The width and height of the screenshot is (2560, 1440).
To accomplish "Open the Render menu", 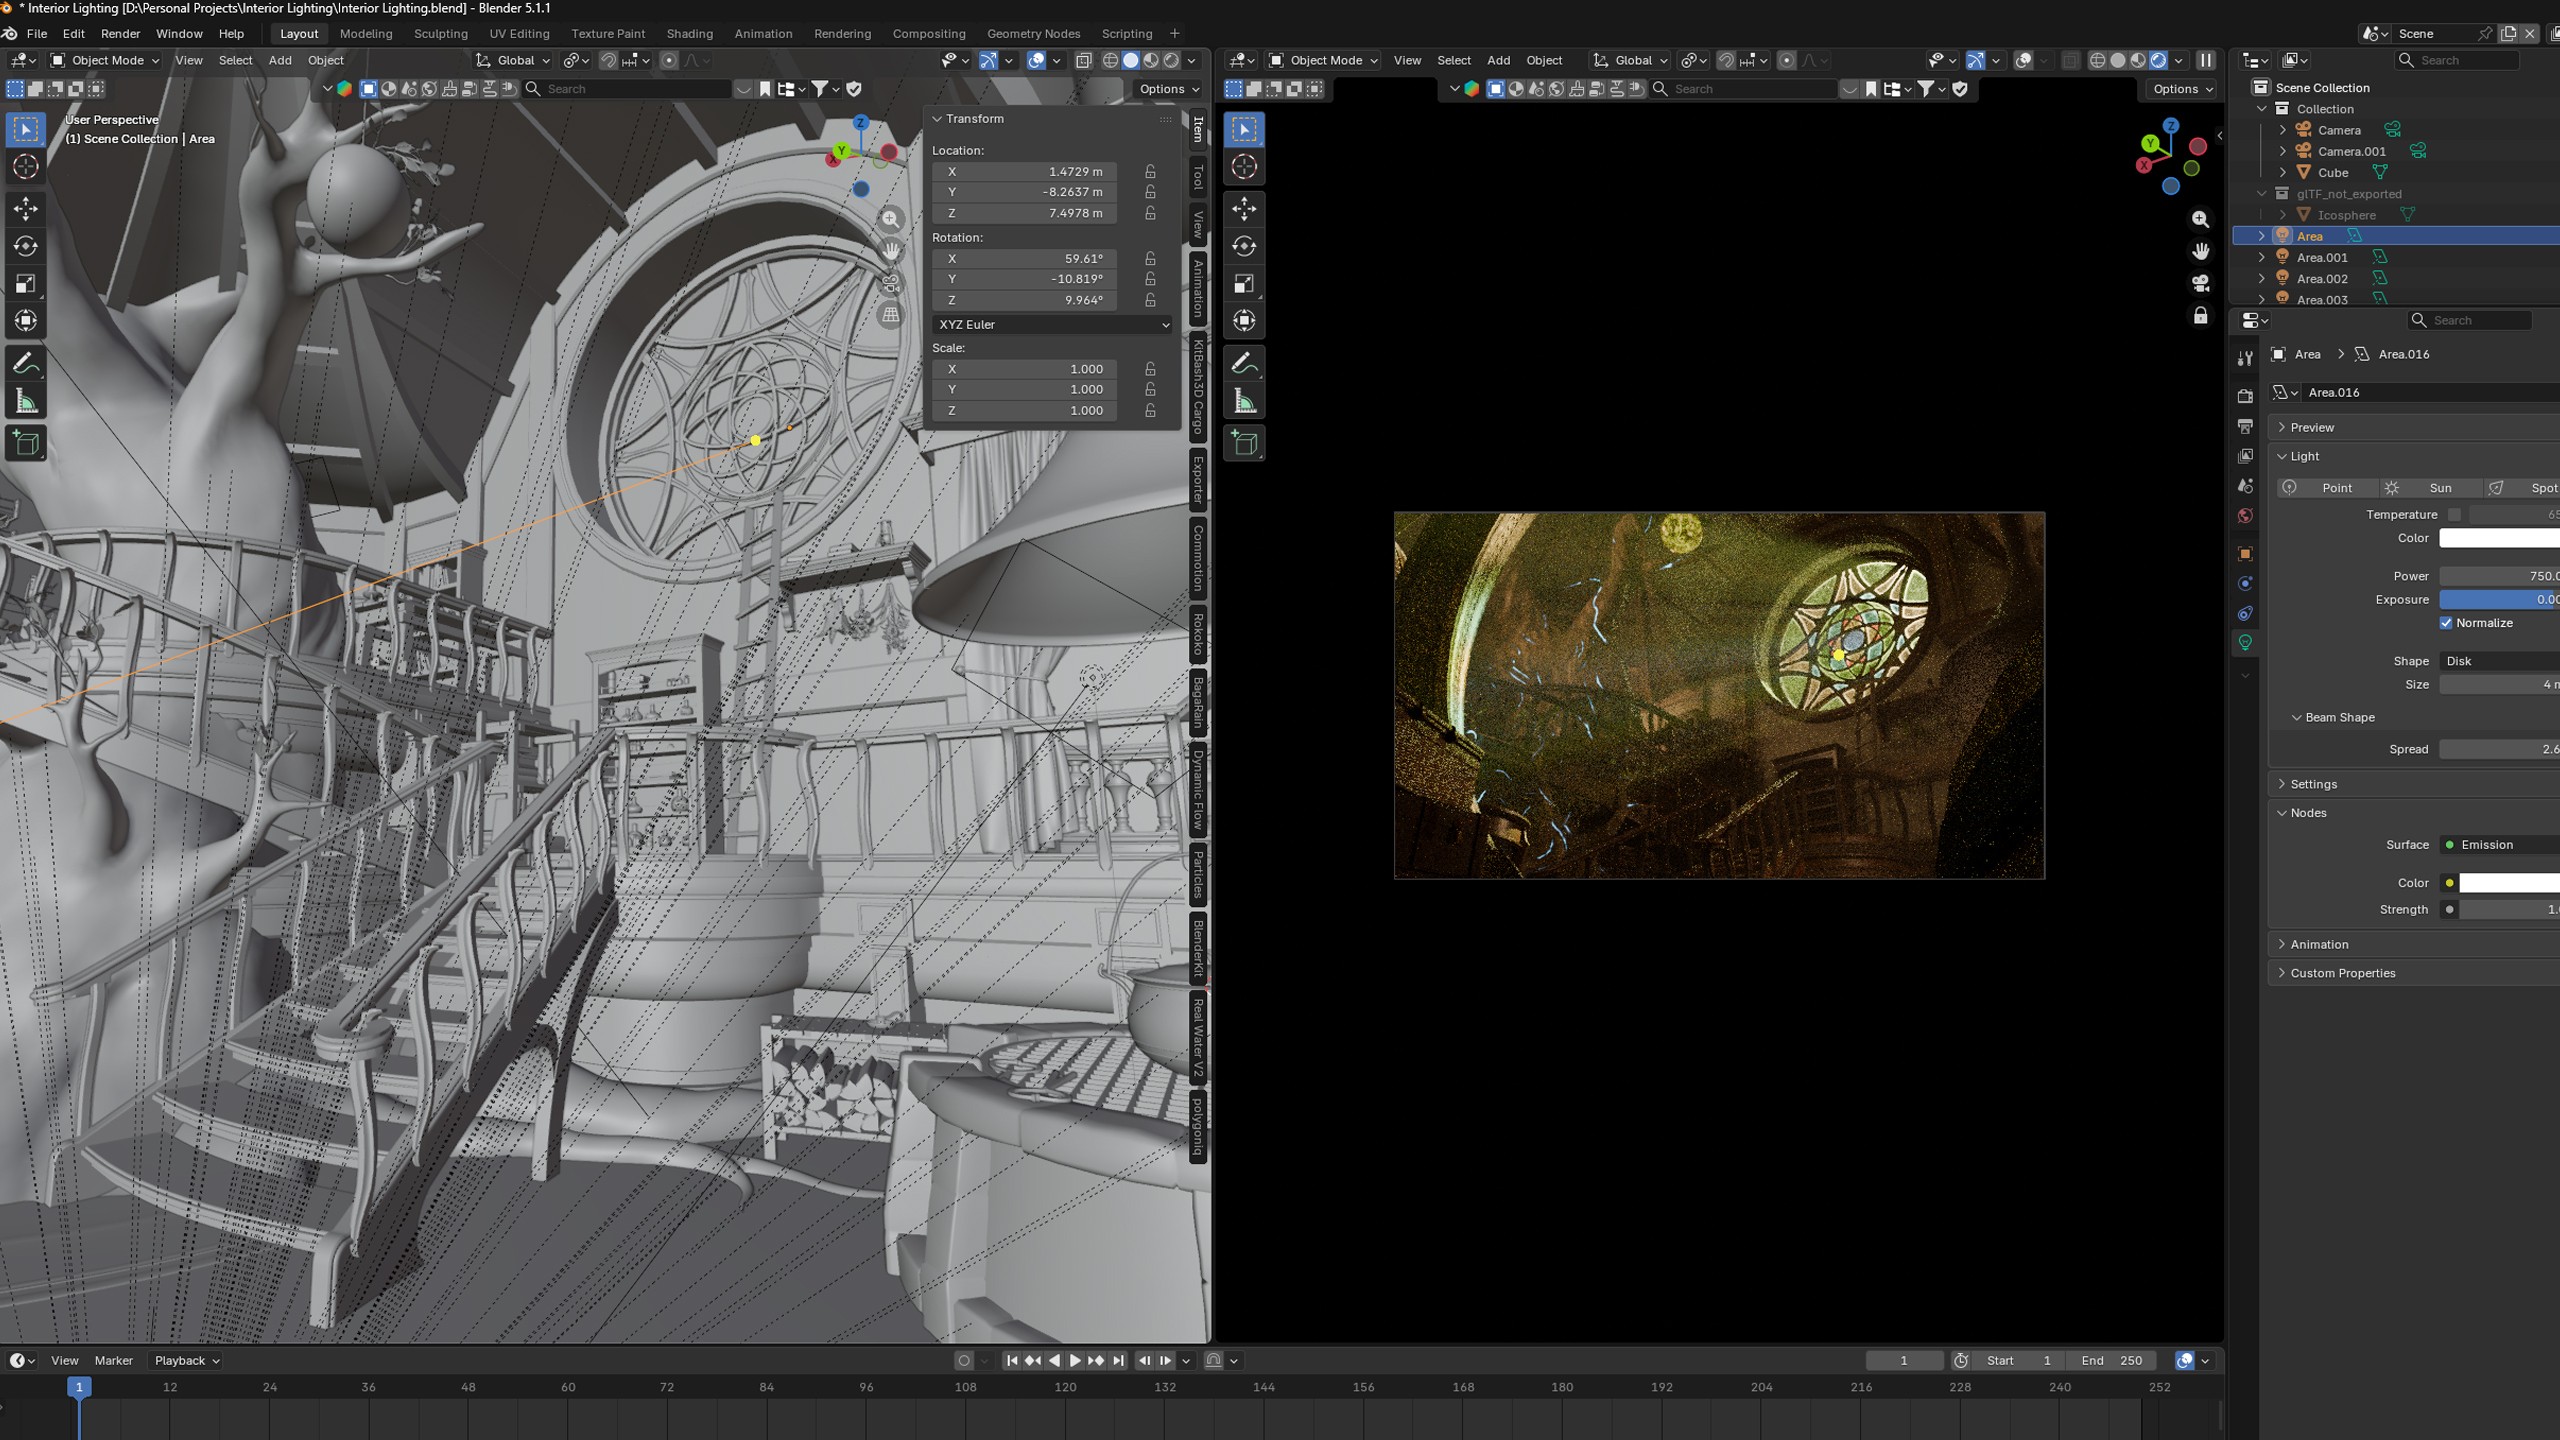I will tap(120, 34).
